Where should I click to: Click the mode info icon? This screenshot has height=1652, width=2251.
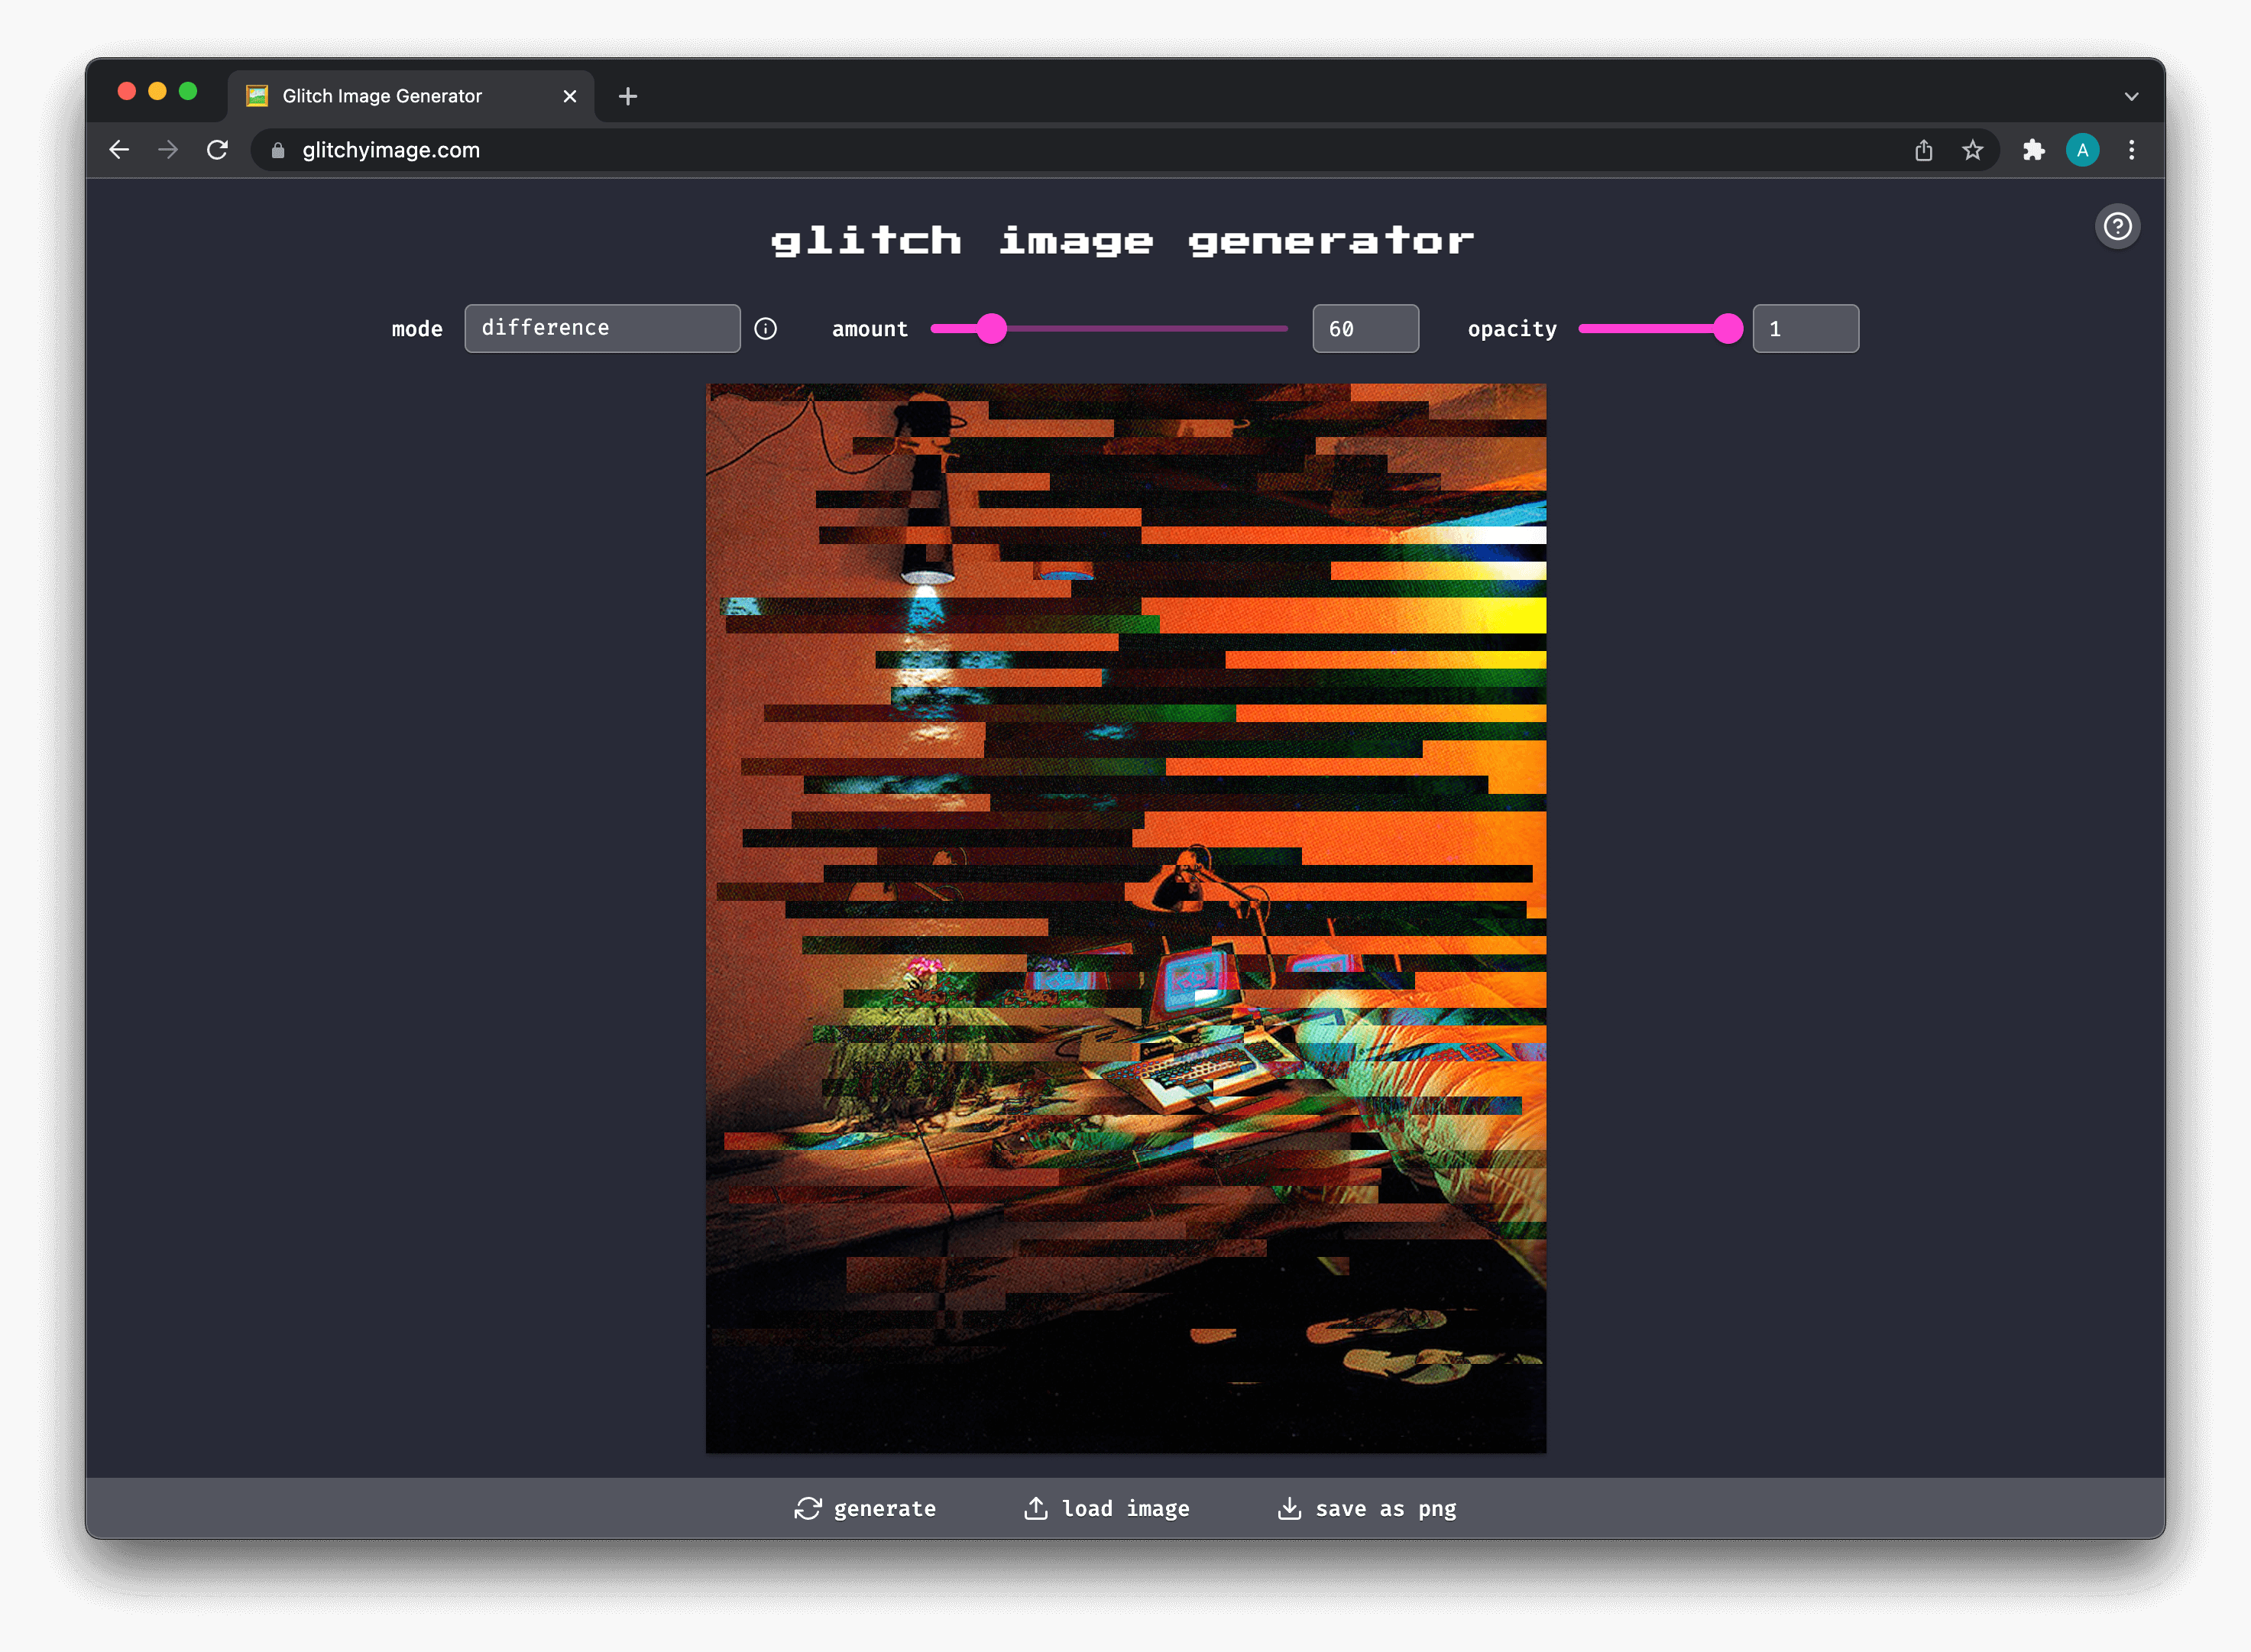[765, 329]
